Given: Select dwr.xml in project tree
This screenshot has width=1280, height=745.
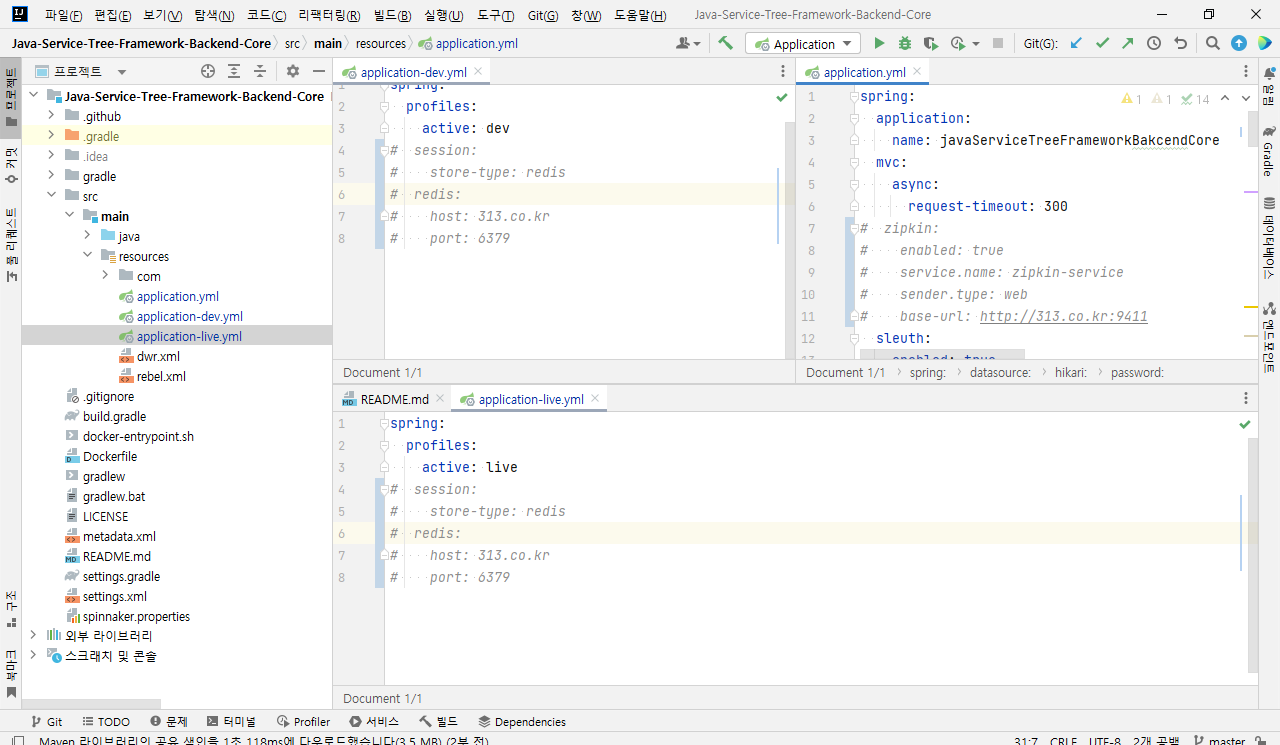Looking at the screenshot, I should pos(158,356).
